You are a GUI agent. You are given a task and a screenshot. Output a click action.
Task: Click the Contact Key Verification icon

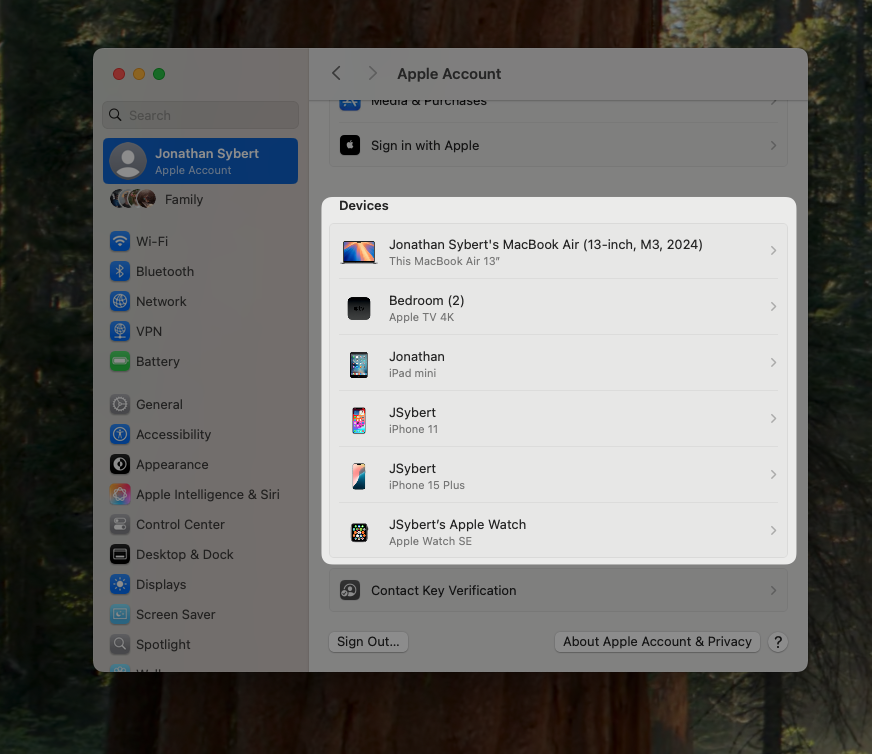pyautogui.click(x=350, y=590)
